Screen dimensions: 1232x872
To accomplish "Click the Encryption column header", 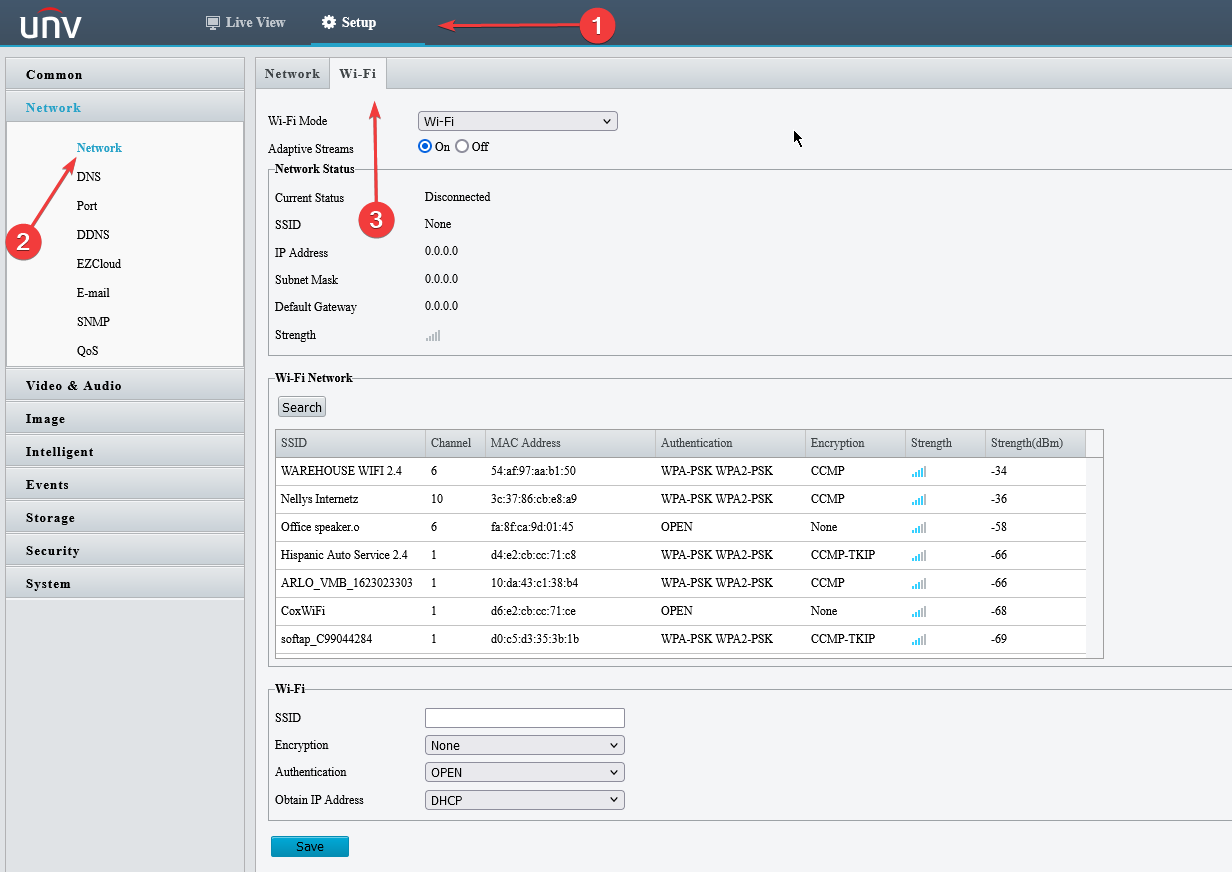I will [856, 443].
